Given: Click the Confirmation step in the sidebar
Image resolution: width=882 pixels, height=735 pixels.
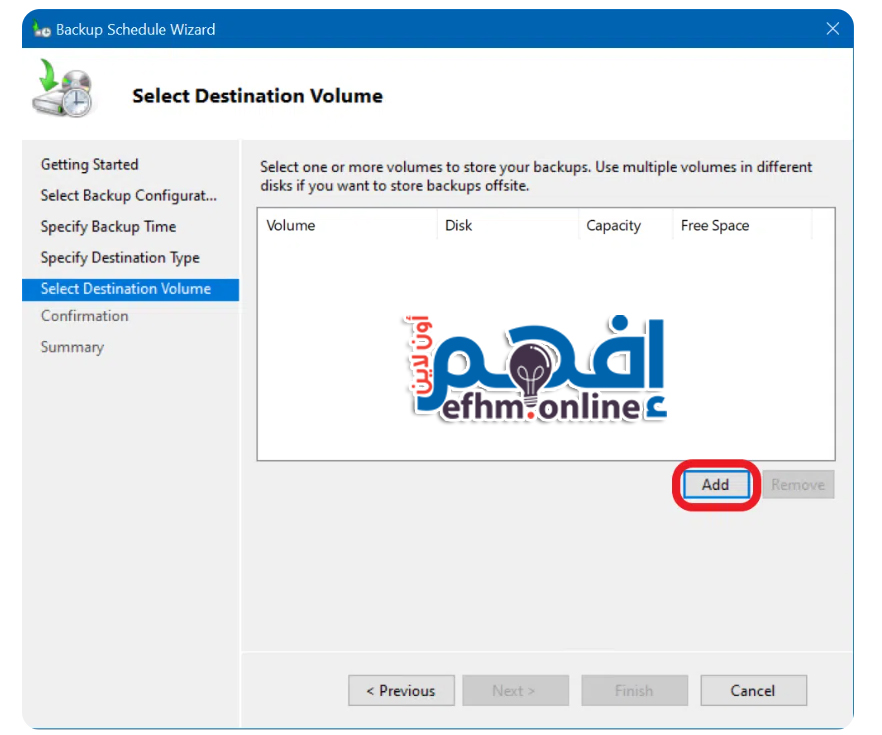Looking at the screenshot, I should [85, 316].
